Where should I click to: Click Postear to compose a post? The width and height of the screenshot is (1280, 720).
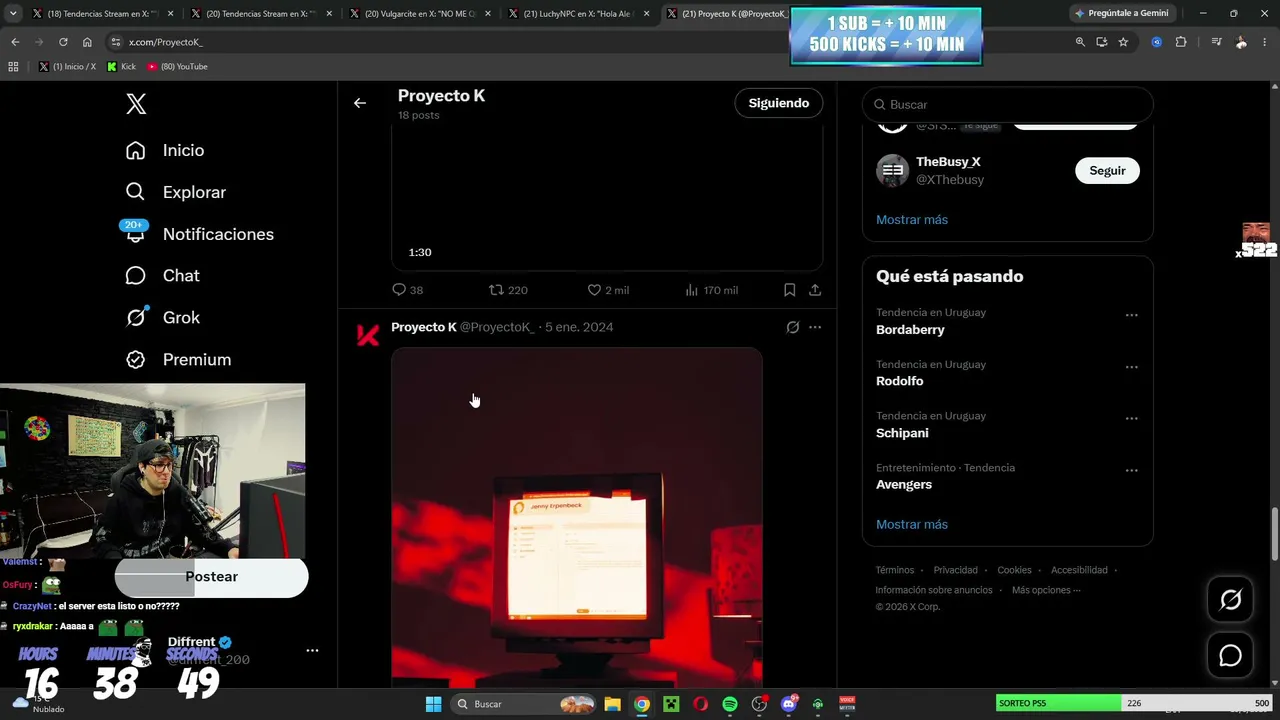coord(211,577)
